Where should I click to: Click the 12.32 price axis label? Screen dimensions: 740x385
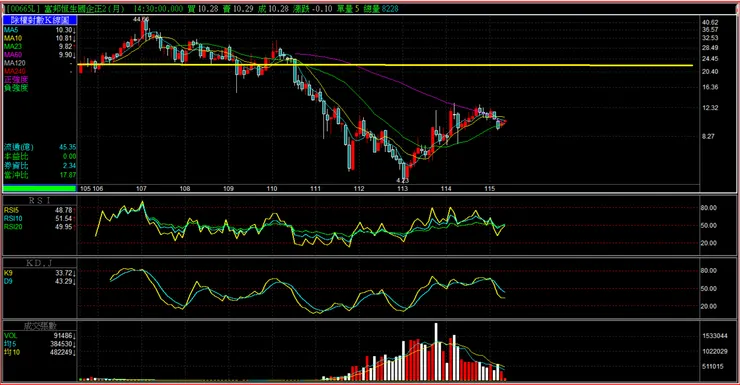coord(710,108)
